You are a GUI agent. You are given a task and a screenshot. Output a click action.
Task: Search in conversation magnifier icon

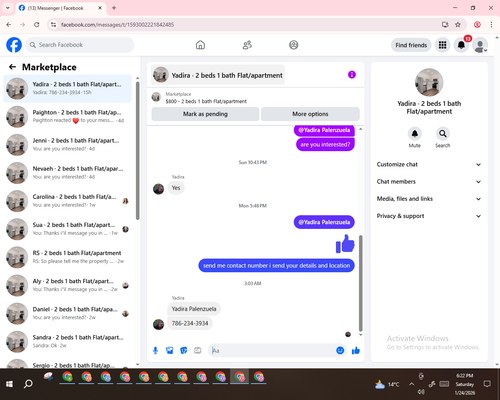443,134
